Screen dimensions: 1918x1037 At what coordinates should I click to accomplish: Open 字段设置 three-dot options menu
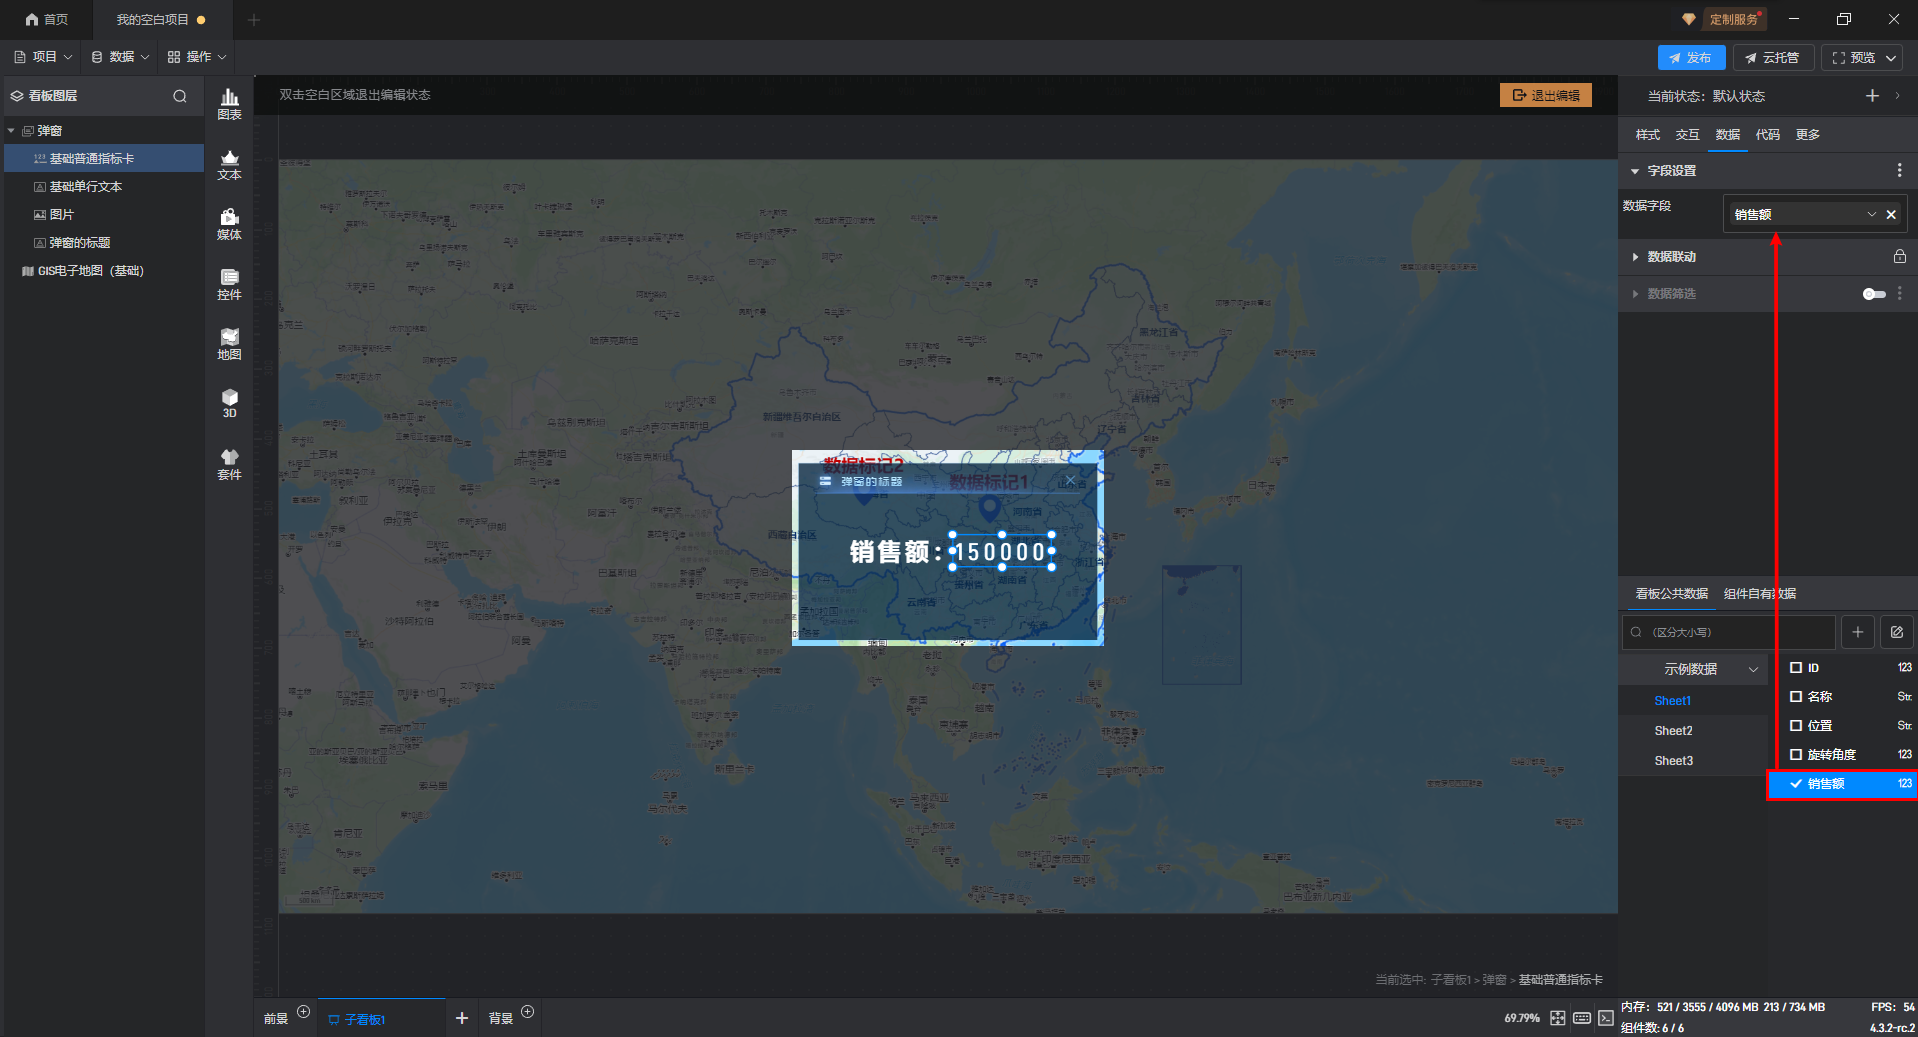1899,171
